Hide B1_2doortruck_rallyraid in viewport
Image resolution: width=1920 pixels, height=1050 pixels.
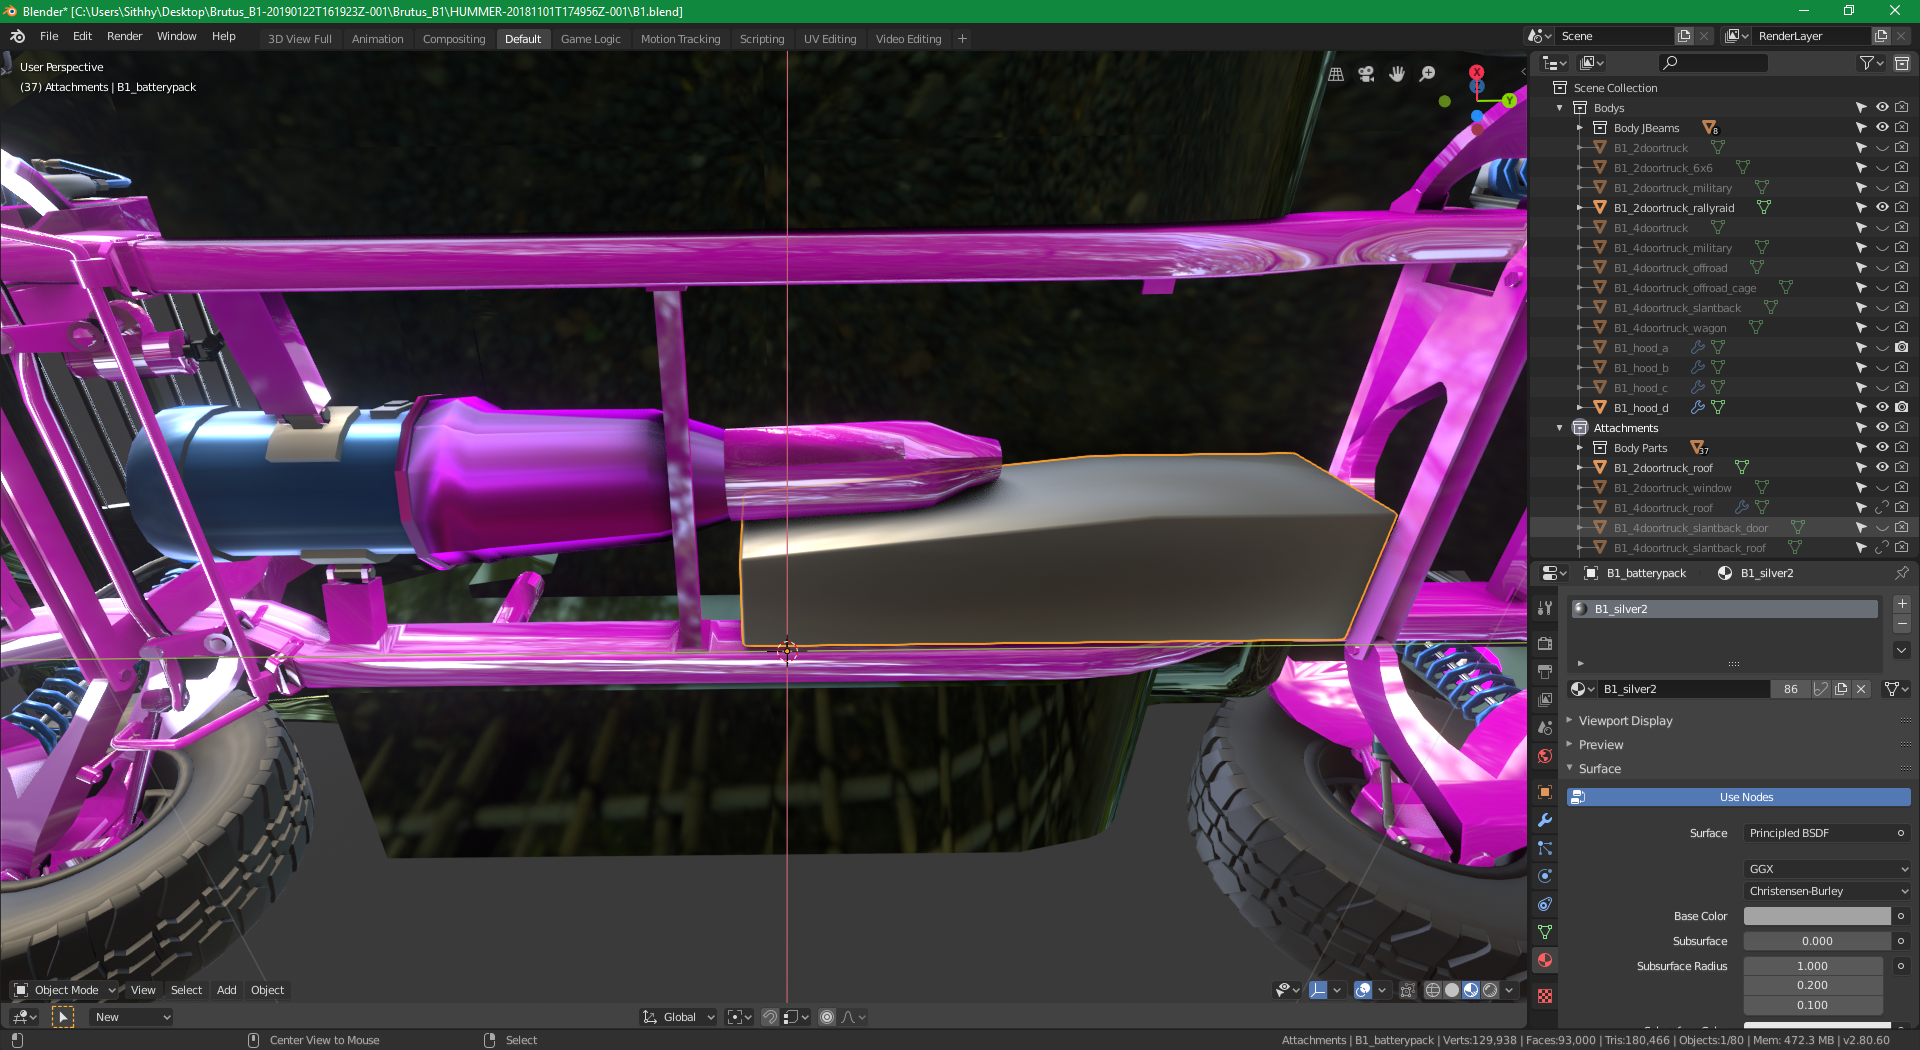(x=1882, y=208)
